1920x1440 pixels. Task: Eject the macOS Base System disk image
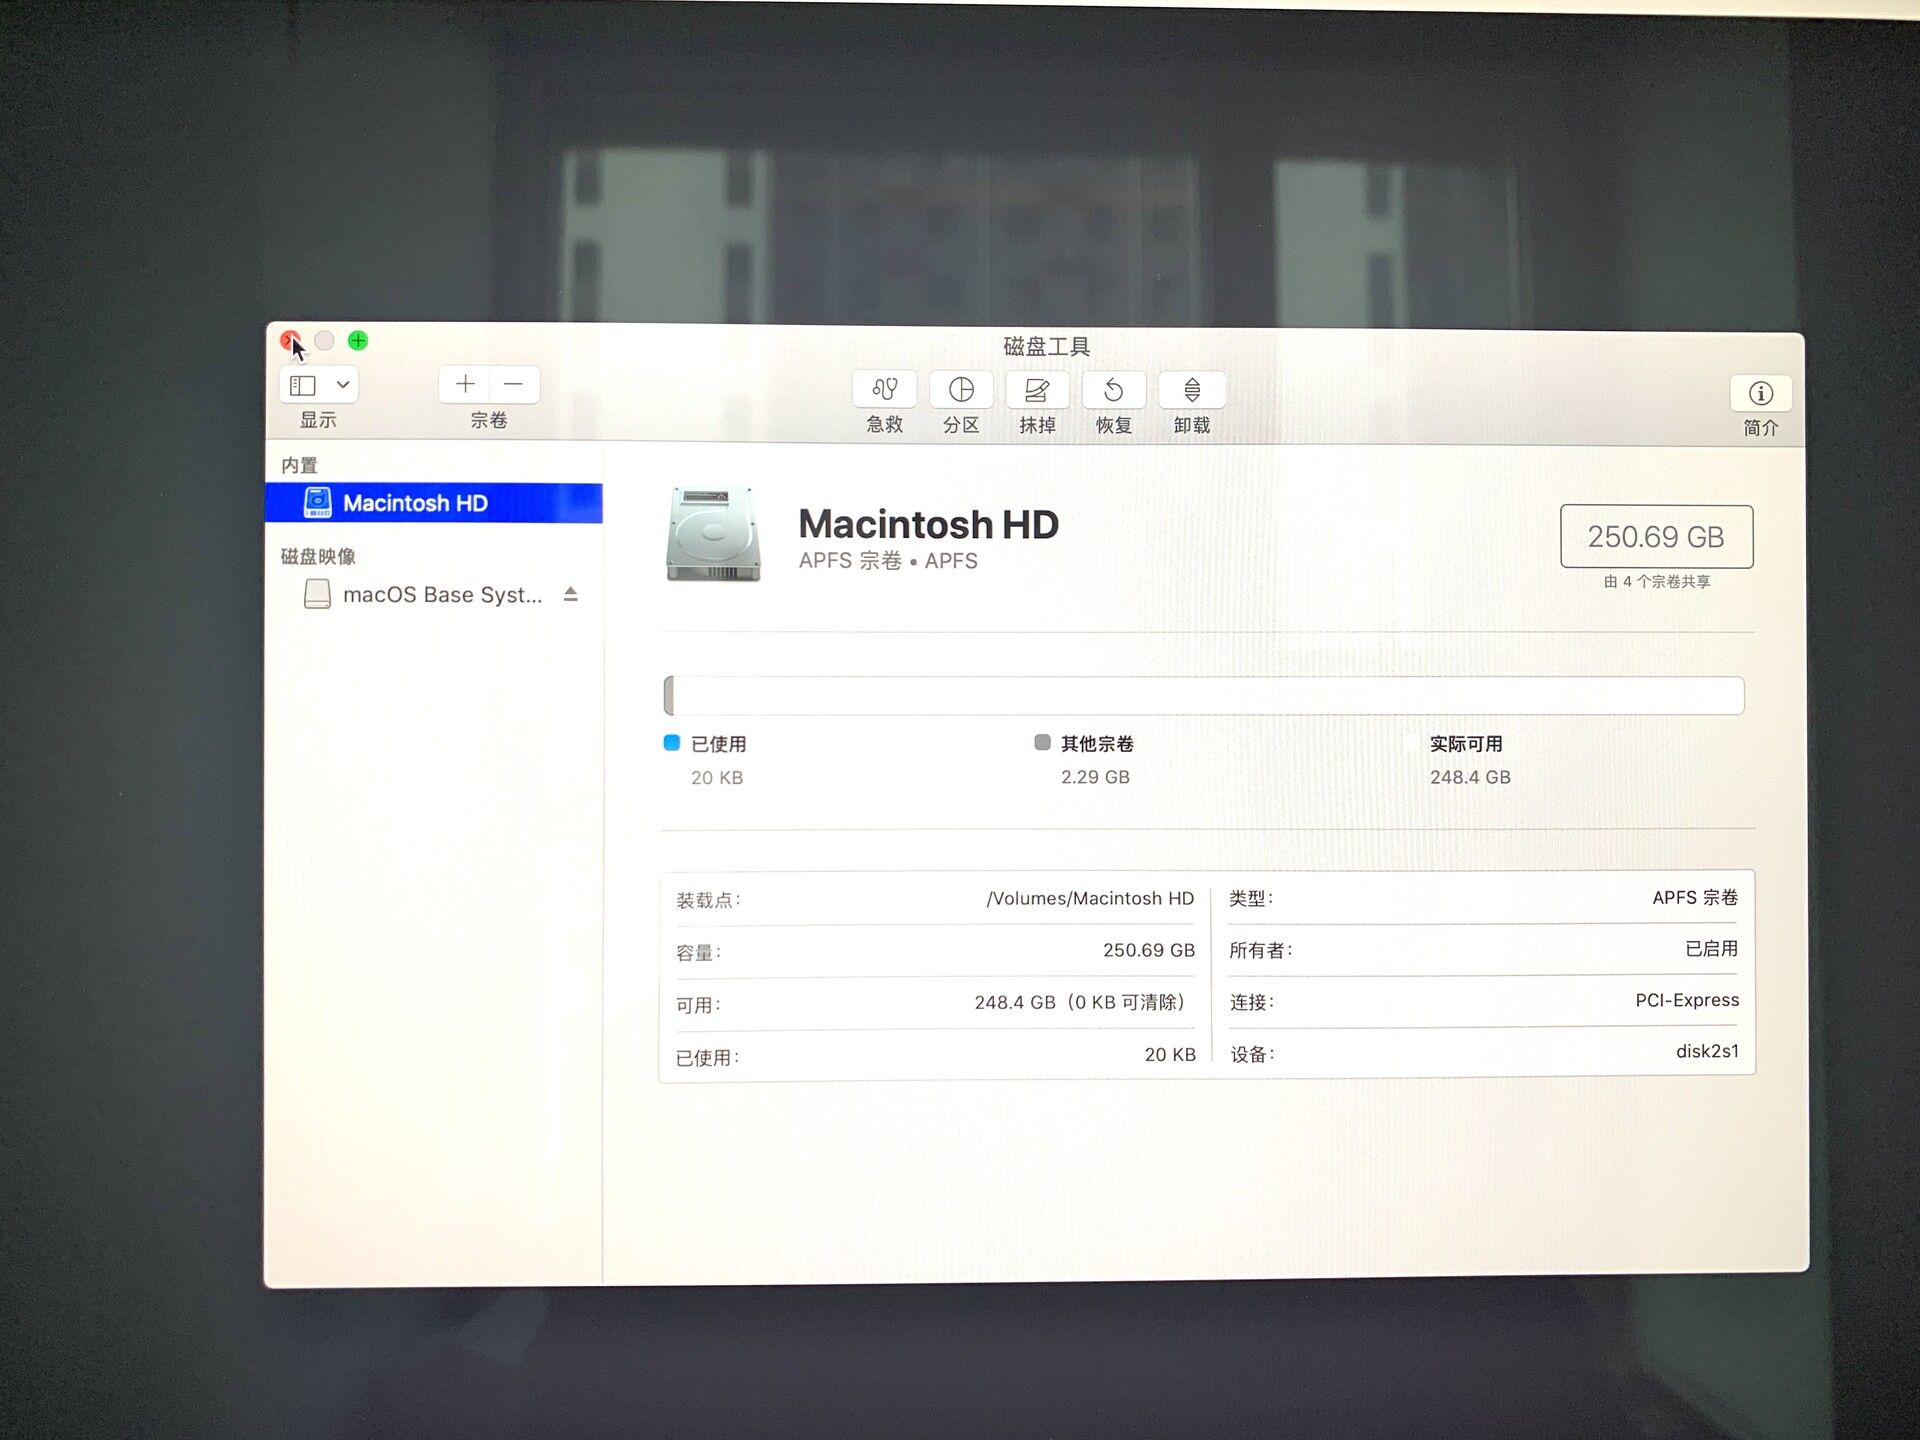570,594
